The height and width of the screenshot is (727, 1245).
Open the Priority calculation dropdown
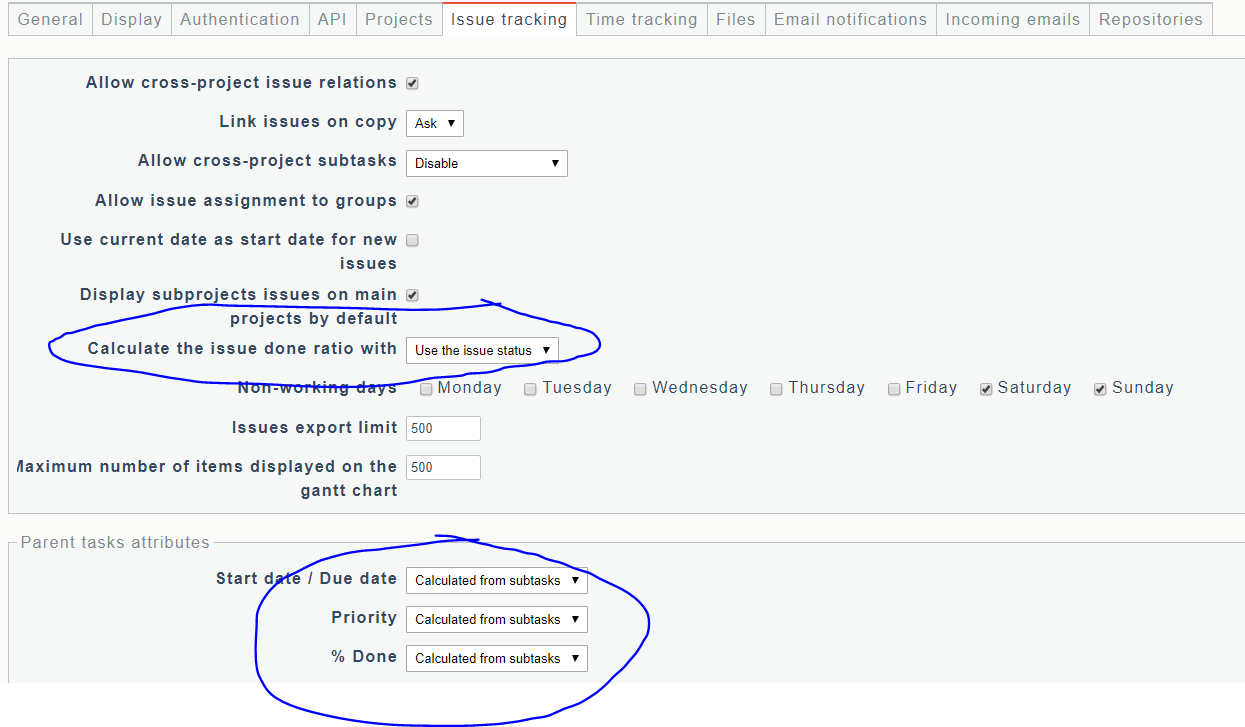tap(497, 619)
